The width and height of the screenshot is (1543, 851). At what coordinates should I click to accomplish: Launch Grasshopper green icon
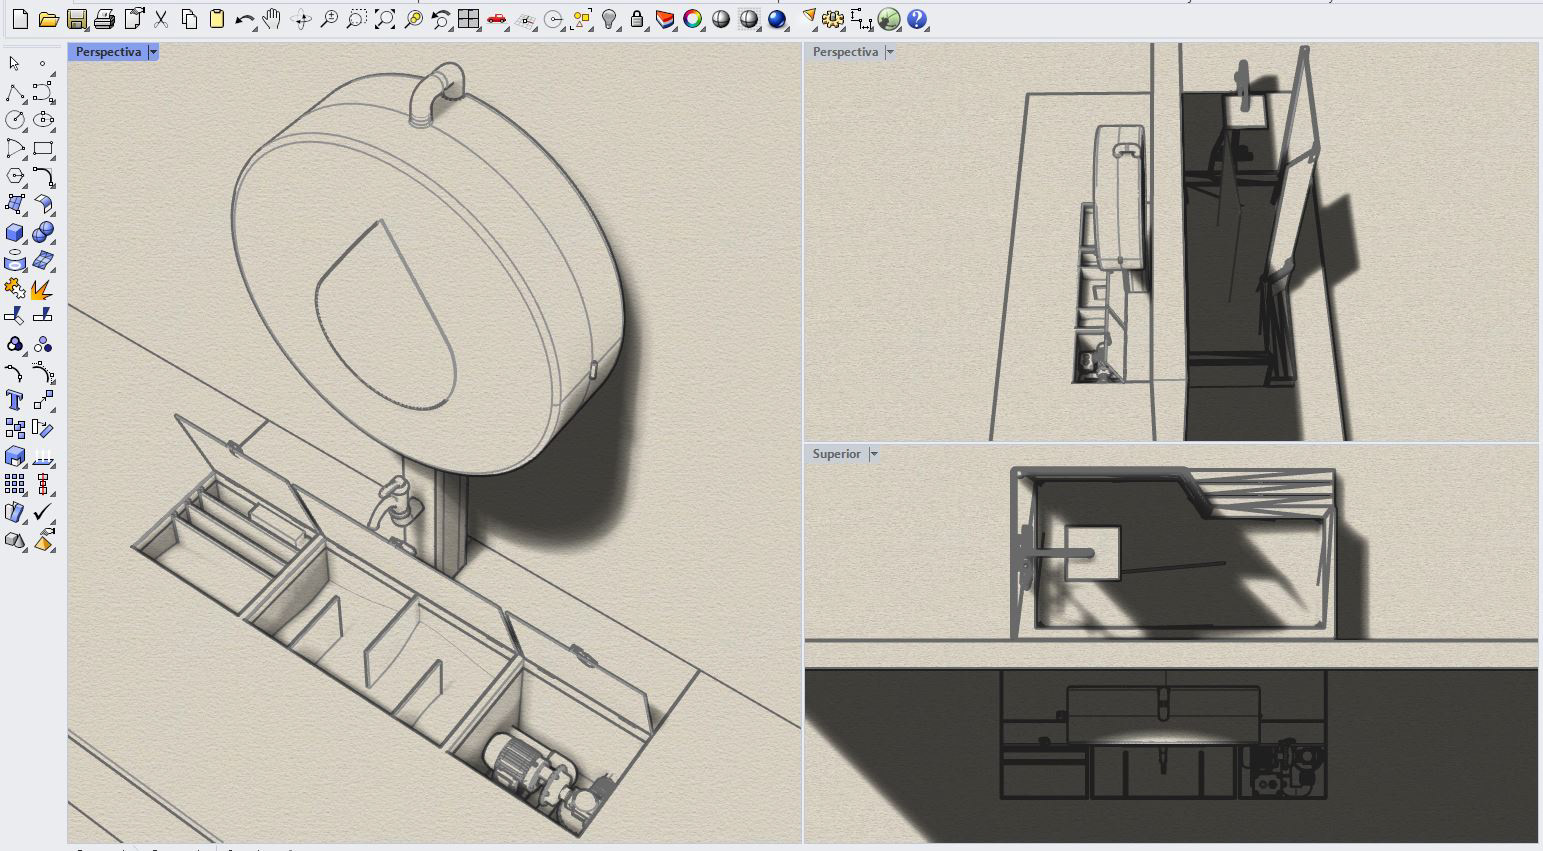[x=889, y=19]
